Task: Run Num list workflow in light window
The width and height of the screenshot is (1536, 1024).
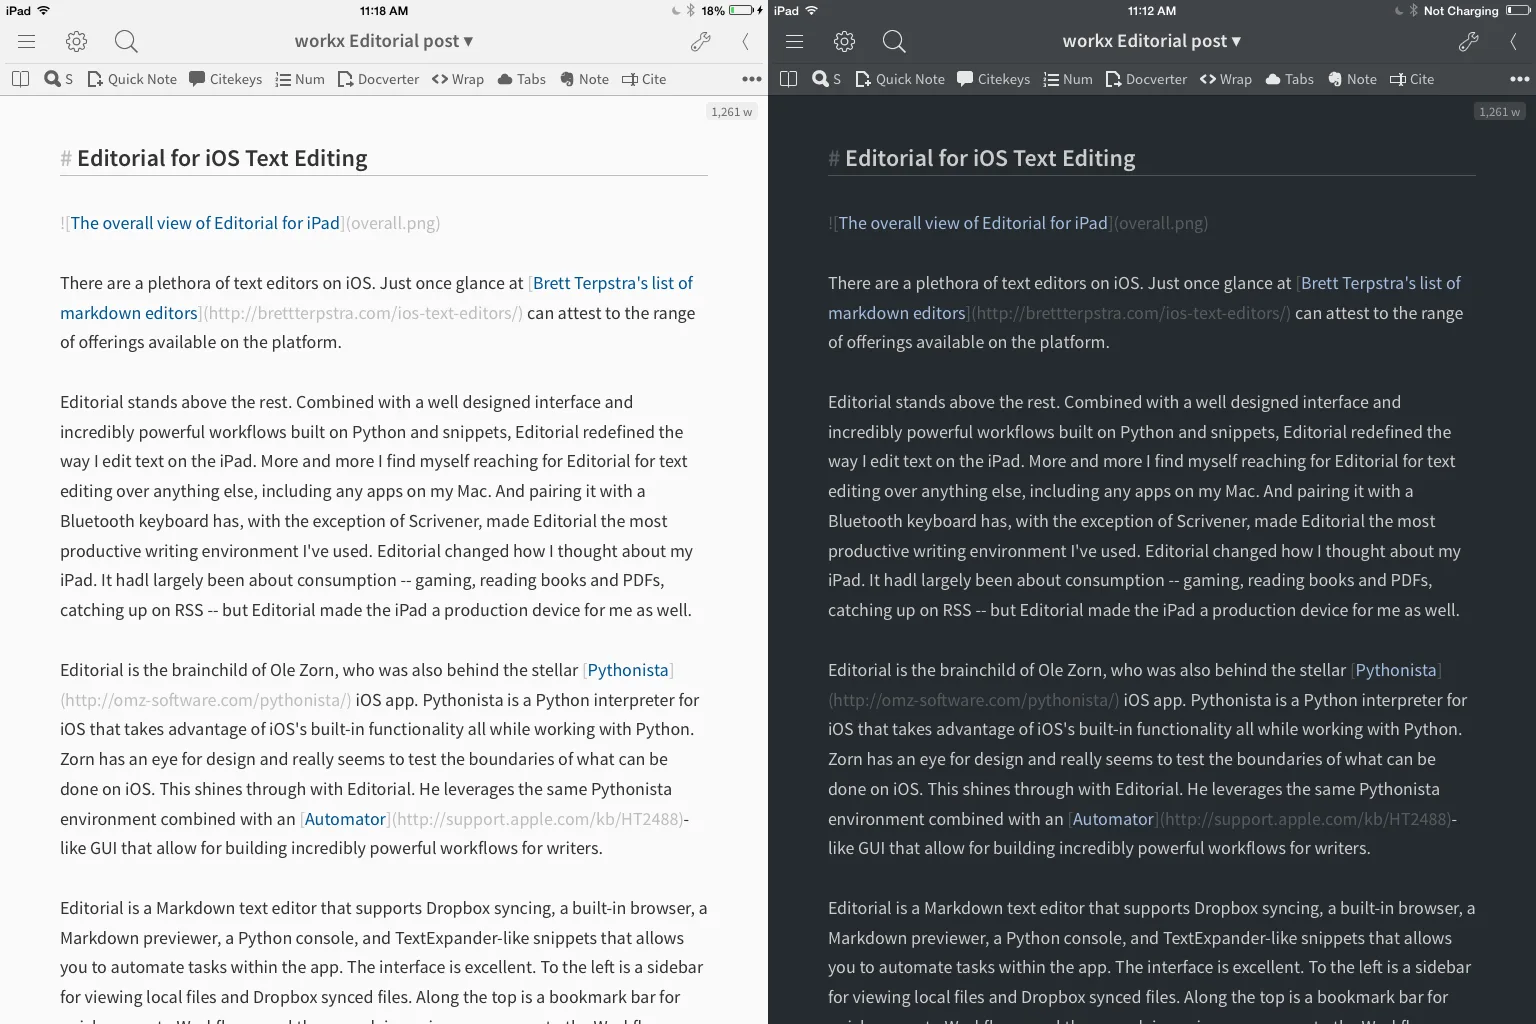Action: pos(300,79)
